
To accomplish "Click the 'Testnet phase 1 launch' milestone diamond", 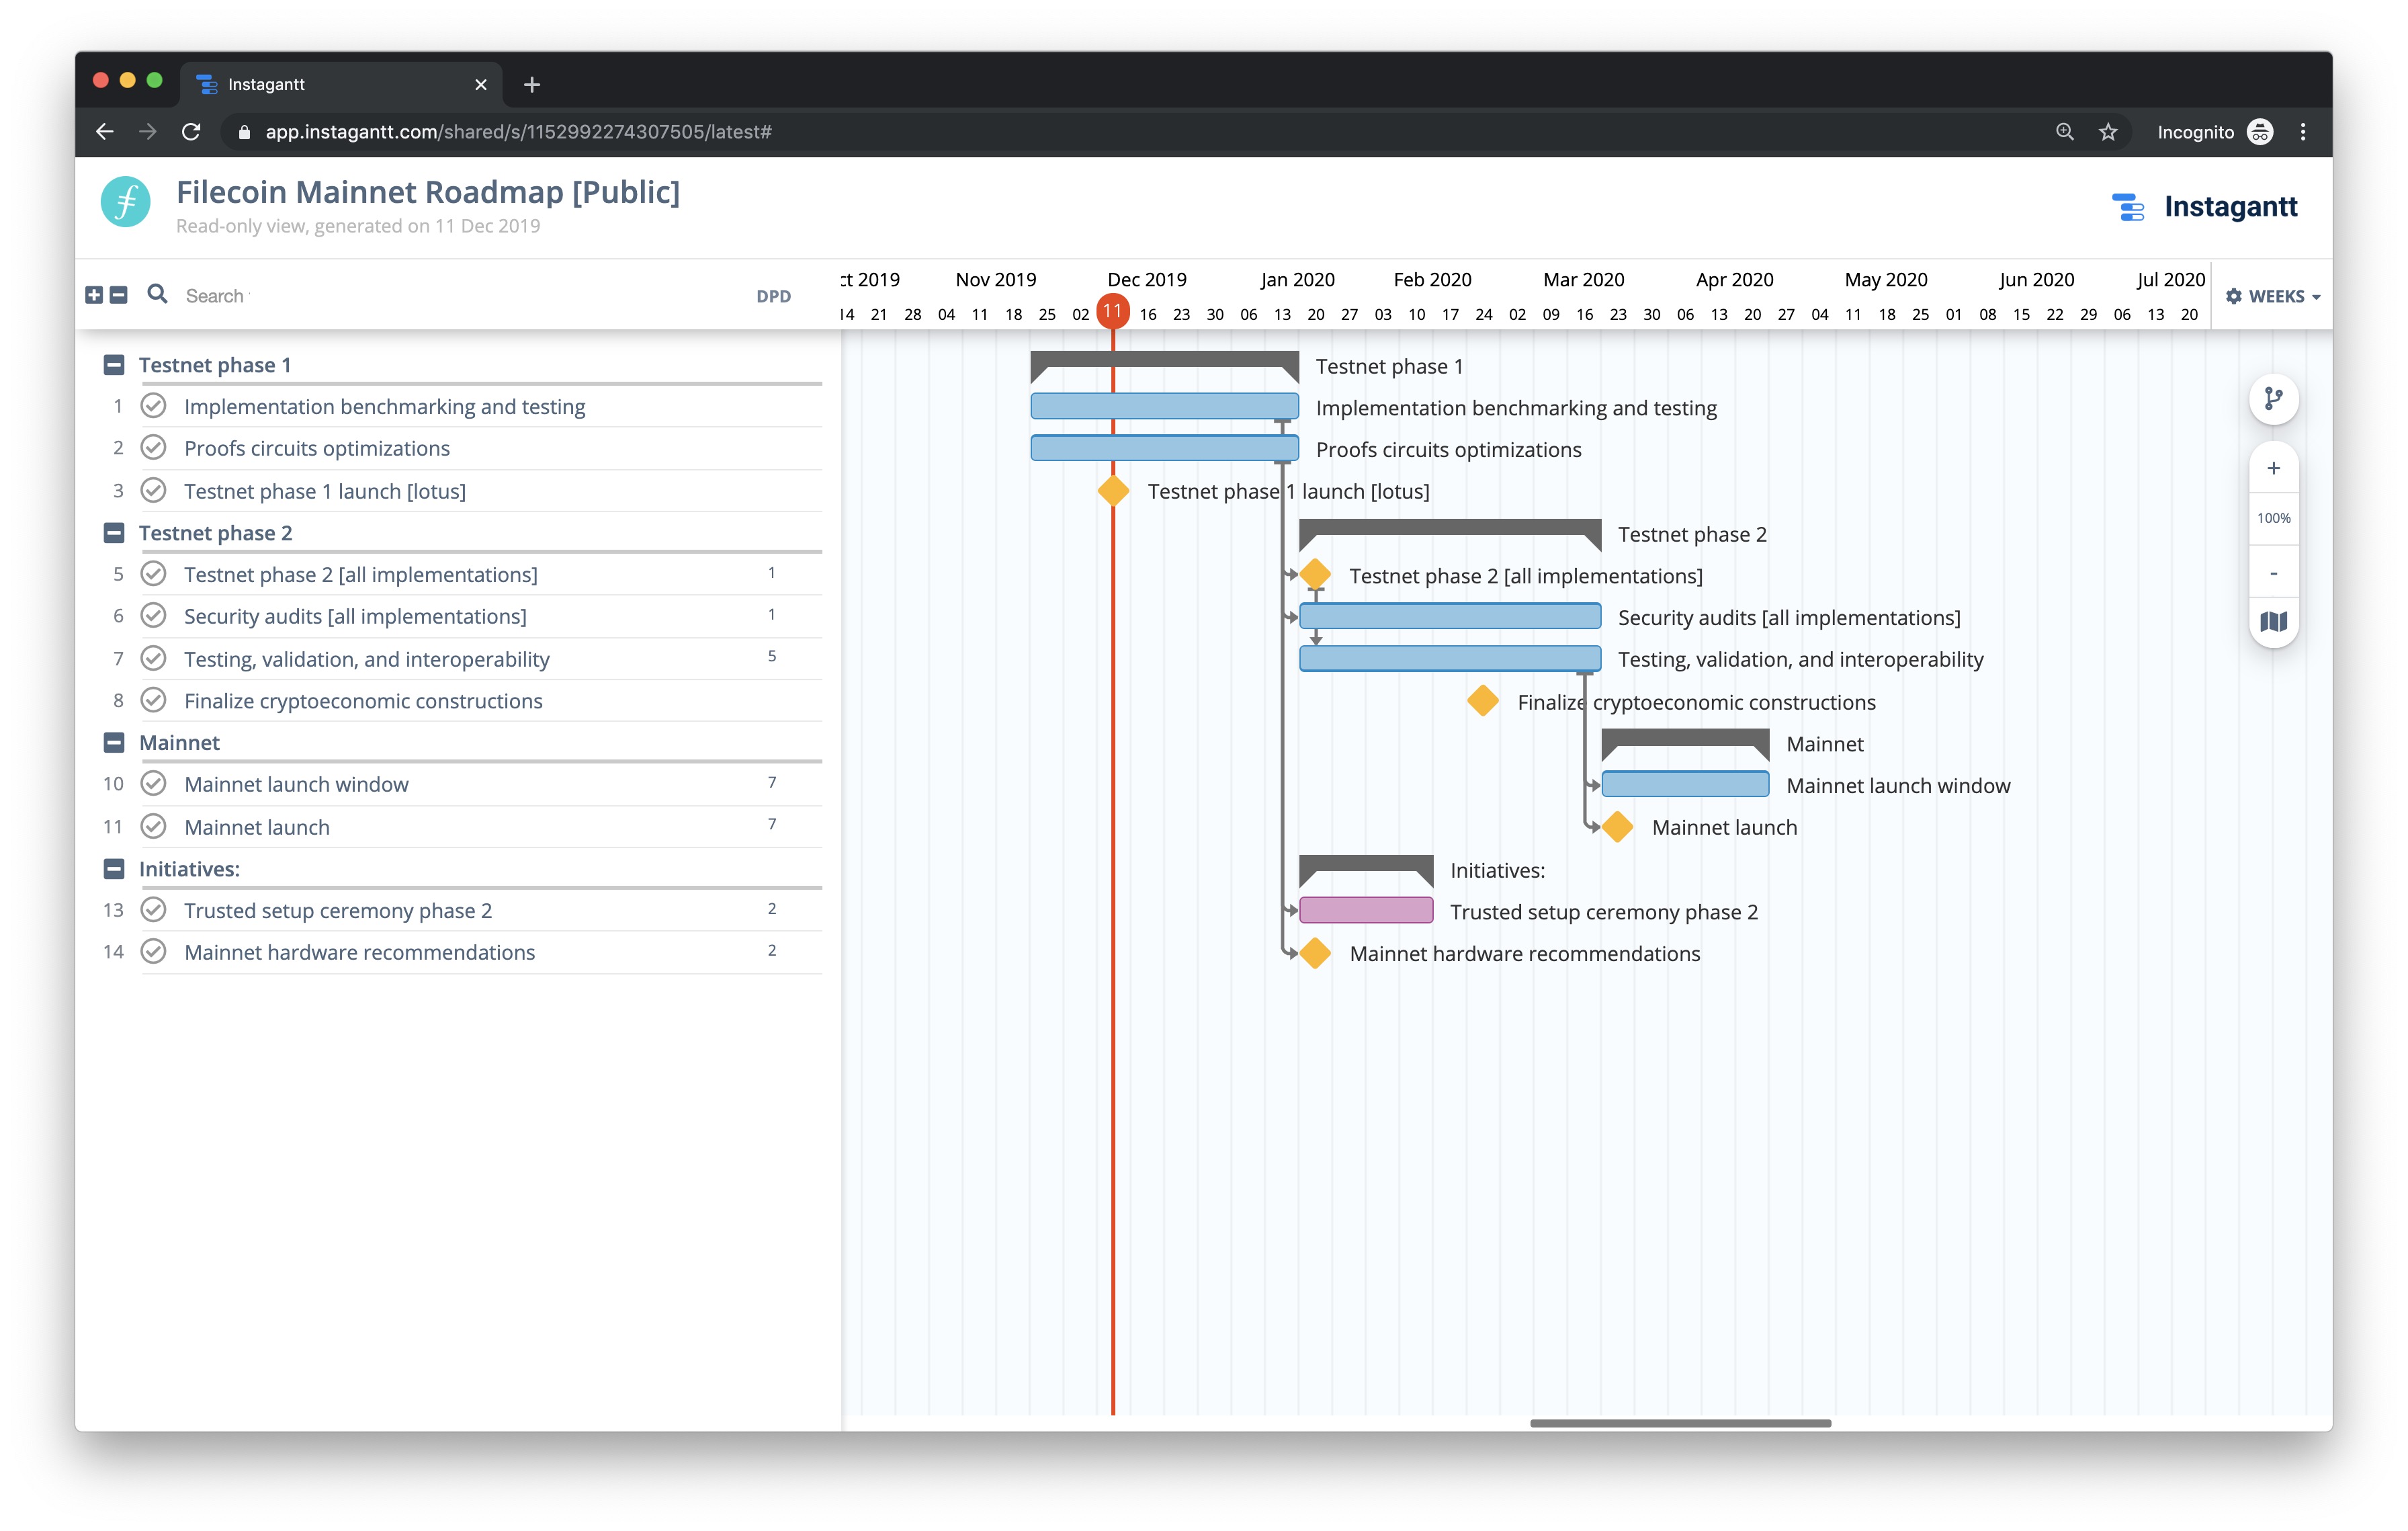I will [x=1113, y=491].
